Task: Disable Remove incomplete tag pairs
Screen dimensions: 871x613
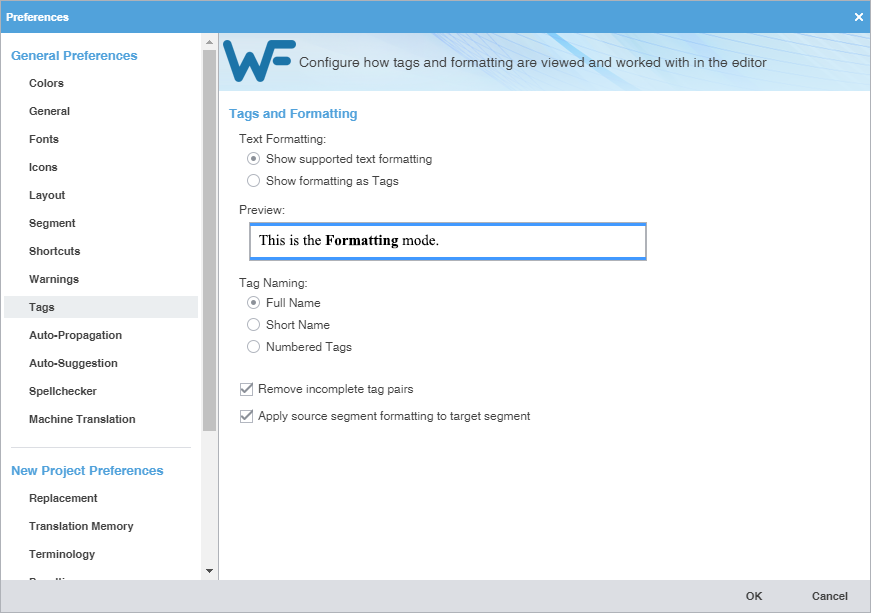Action: (x=246, y=389)
